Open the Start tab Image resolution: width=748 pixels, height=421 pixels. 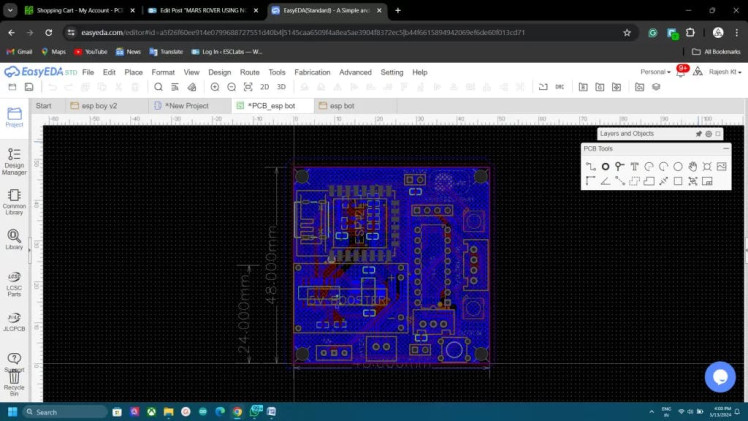[x=43, y=105]
